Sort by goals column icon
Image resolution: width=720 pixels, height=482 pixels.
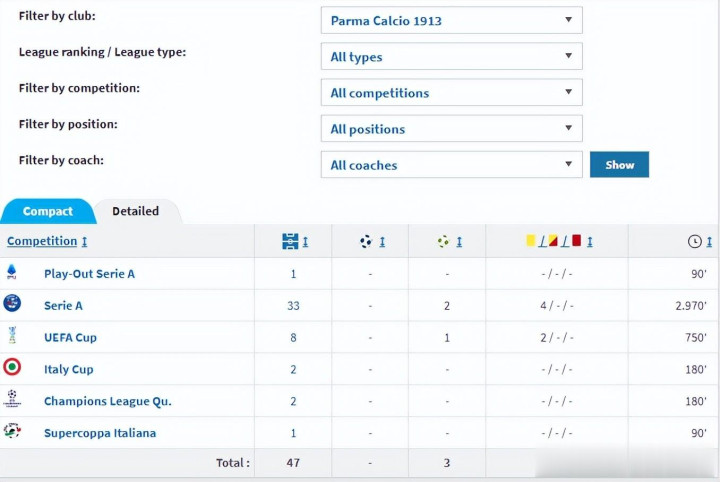366,241
